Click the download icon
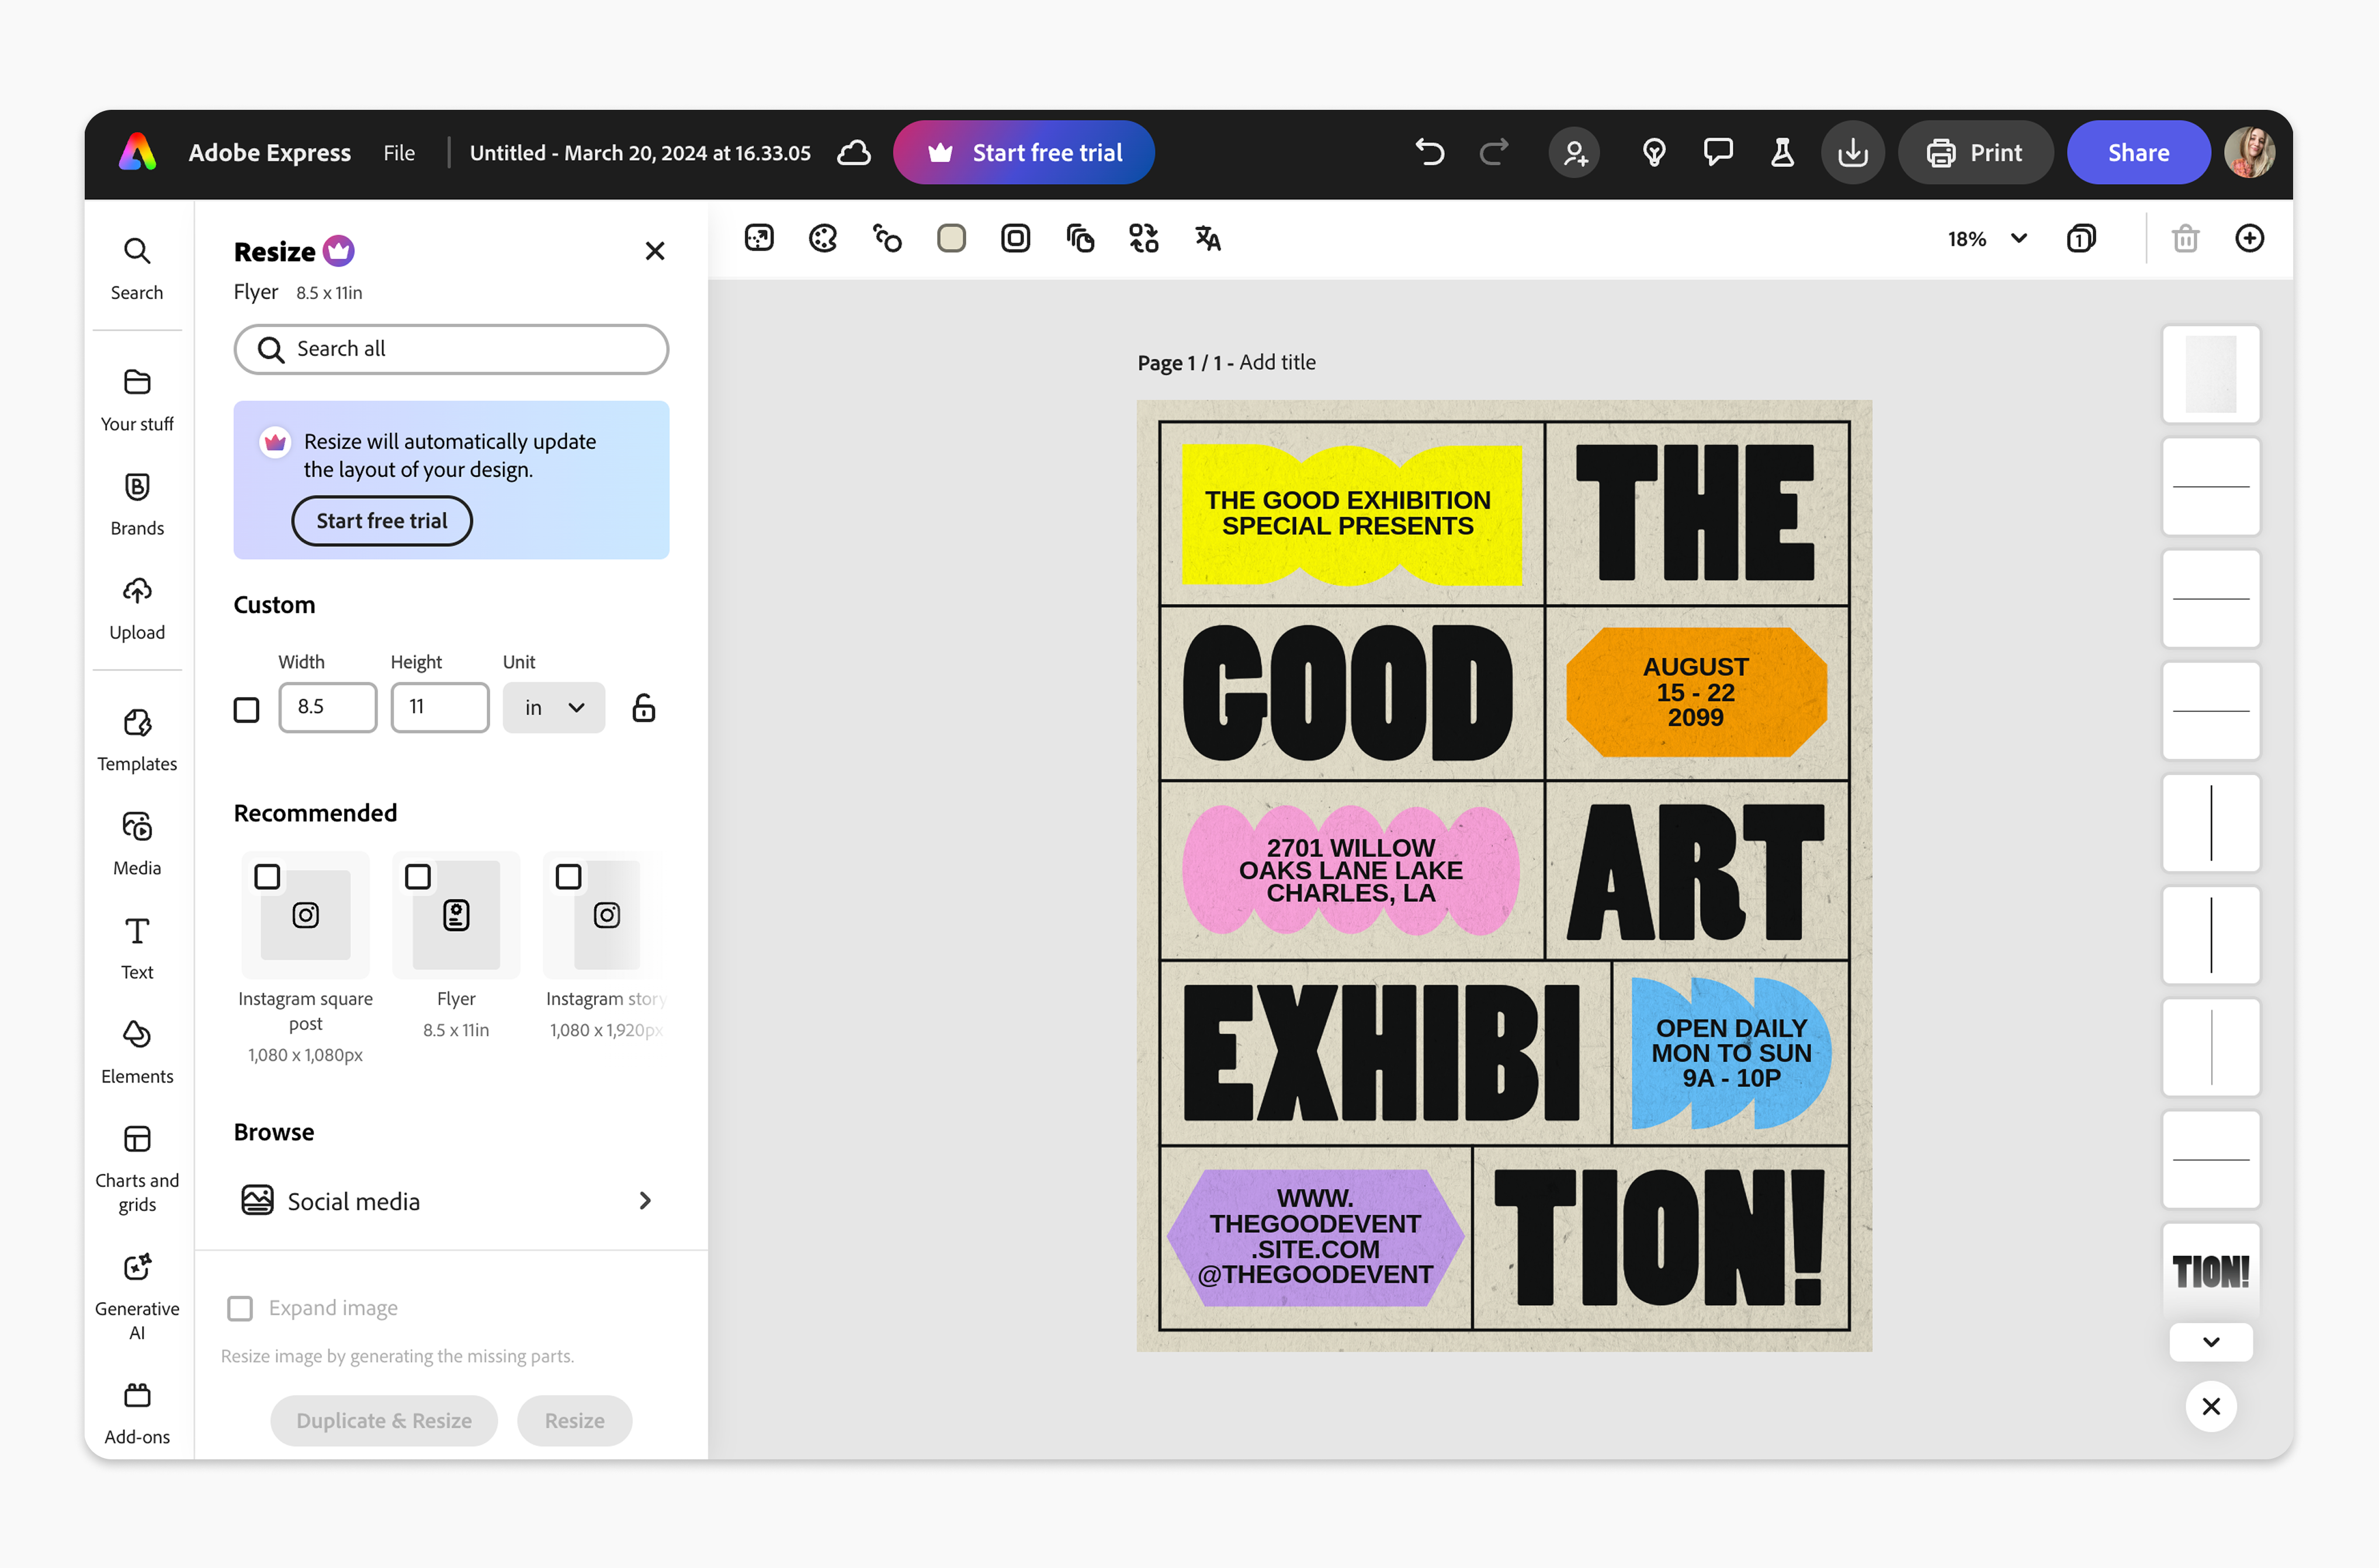Screen dimensions: 2379x1568 tap(1853, 153)
